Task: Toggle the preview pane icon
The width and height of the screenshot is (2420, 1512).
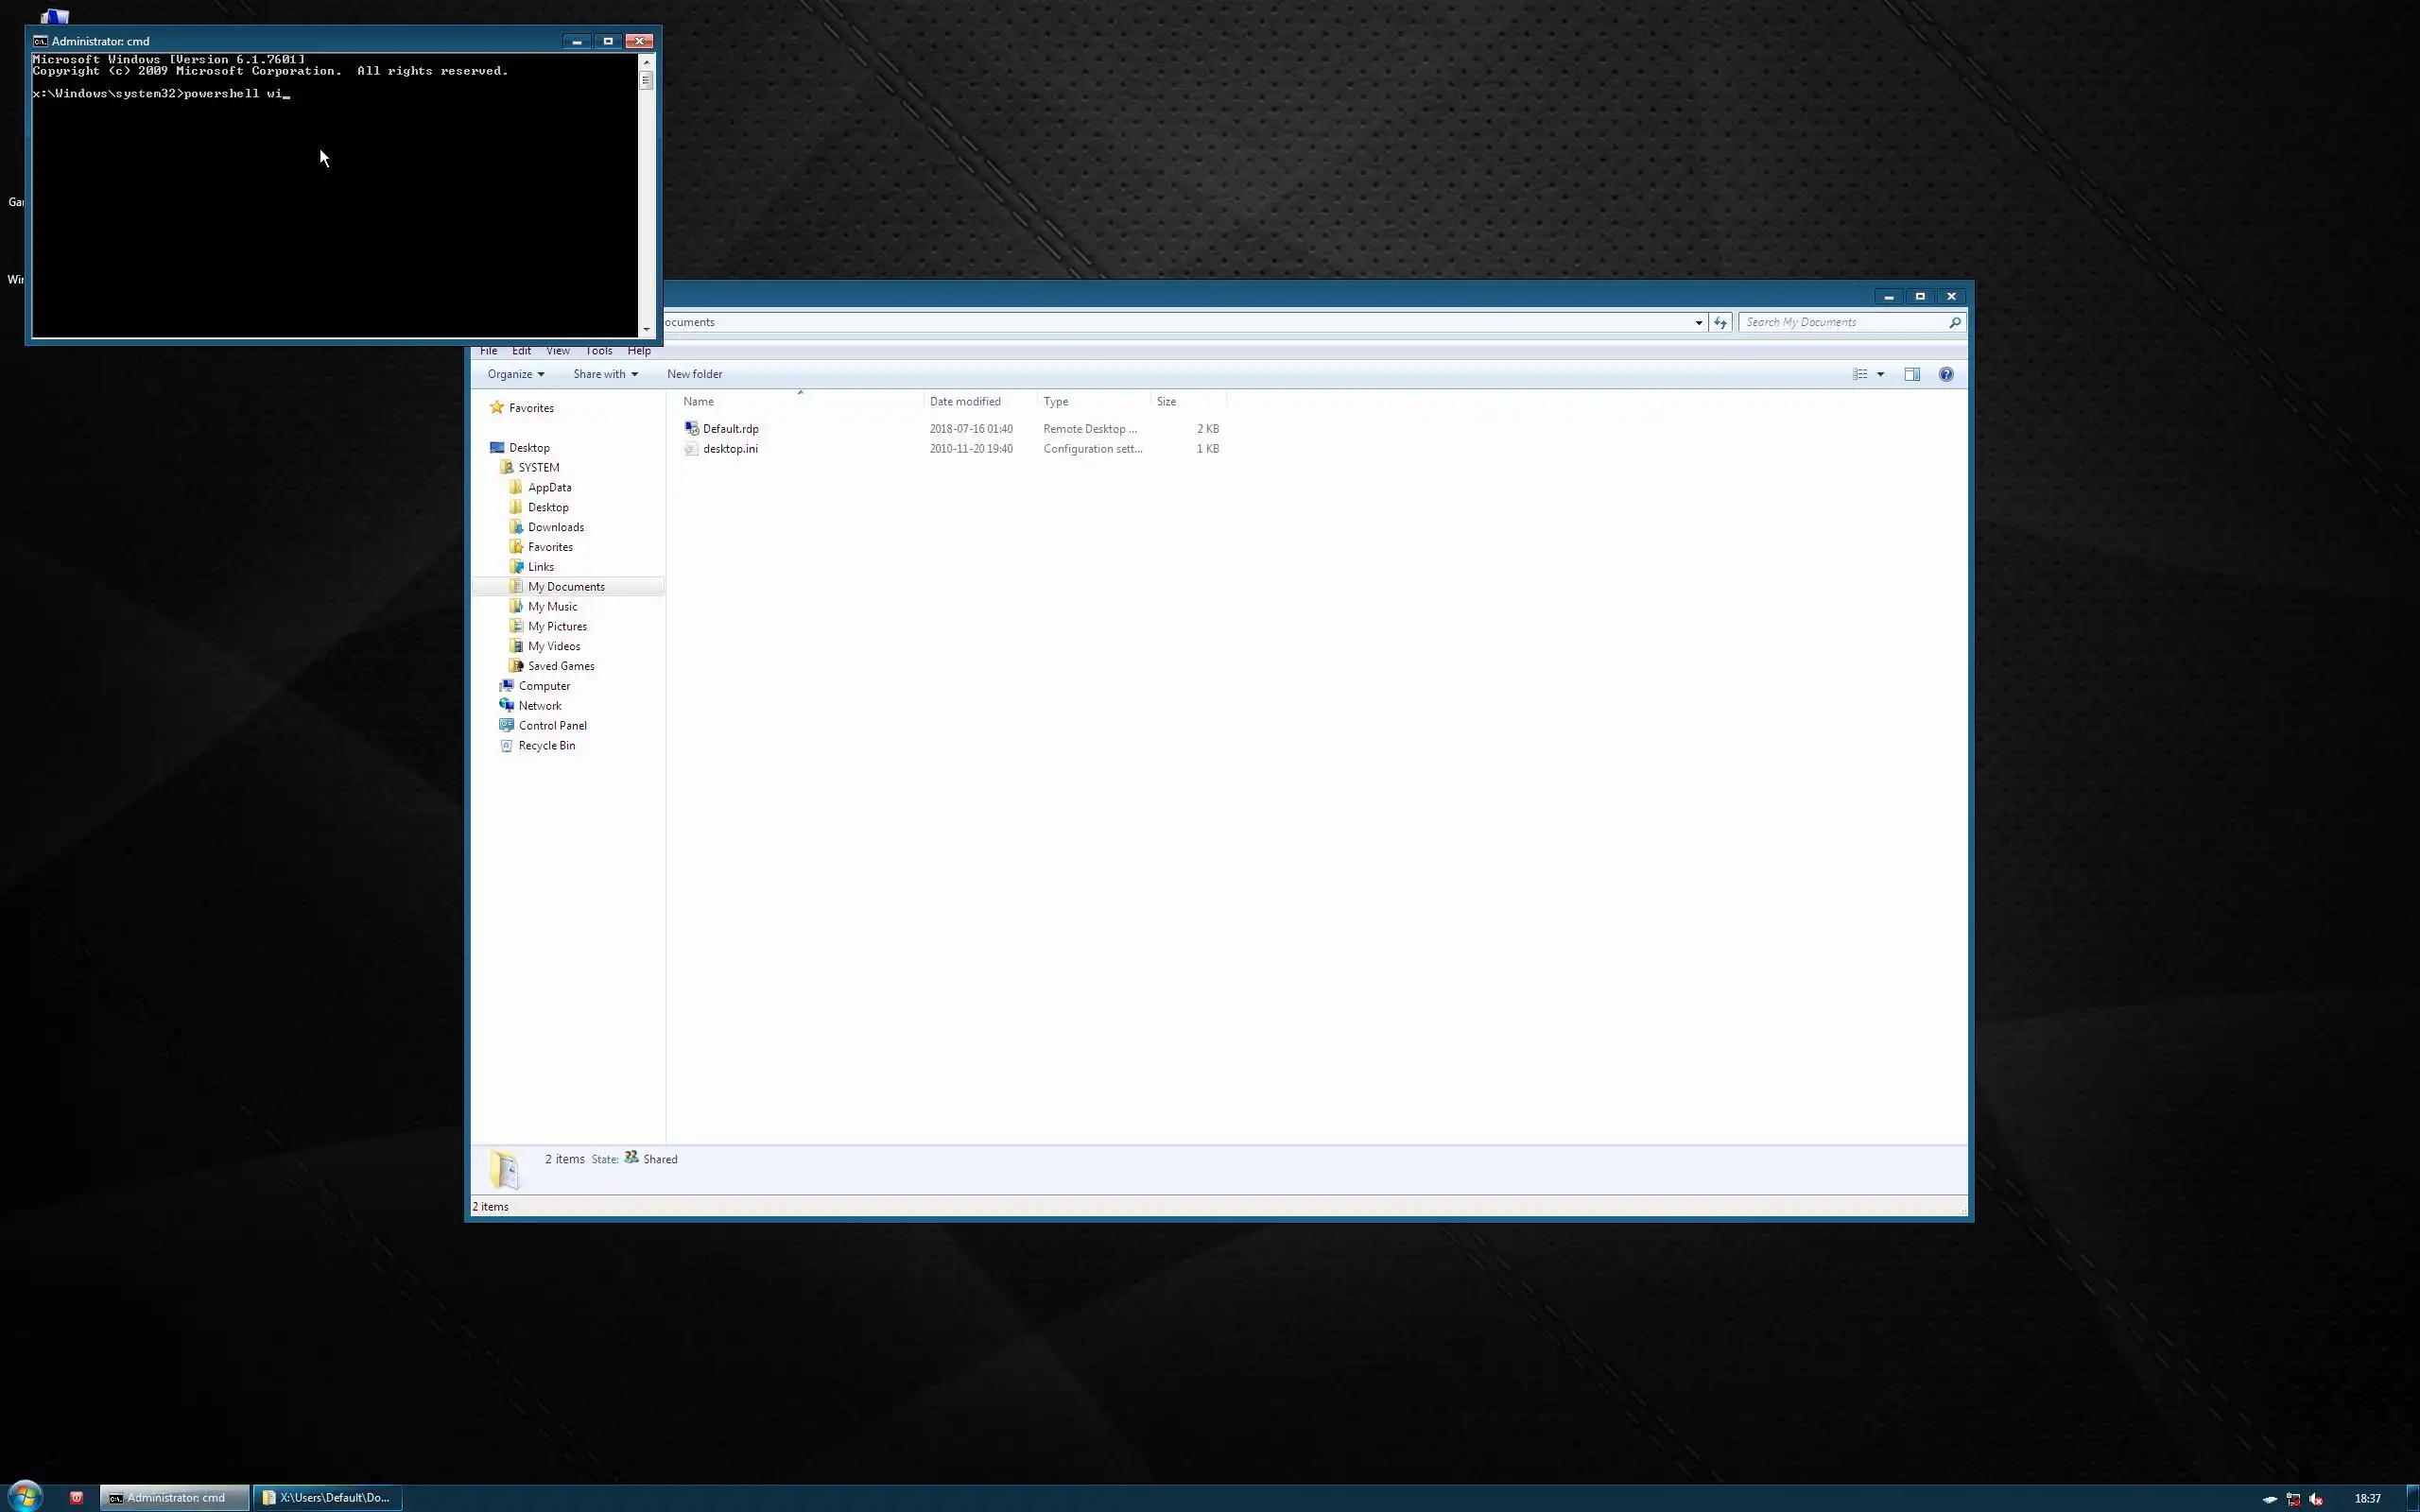Action: (x=1911, y=374)
